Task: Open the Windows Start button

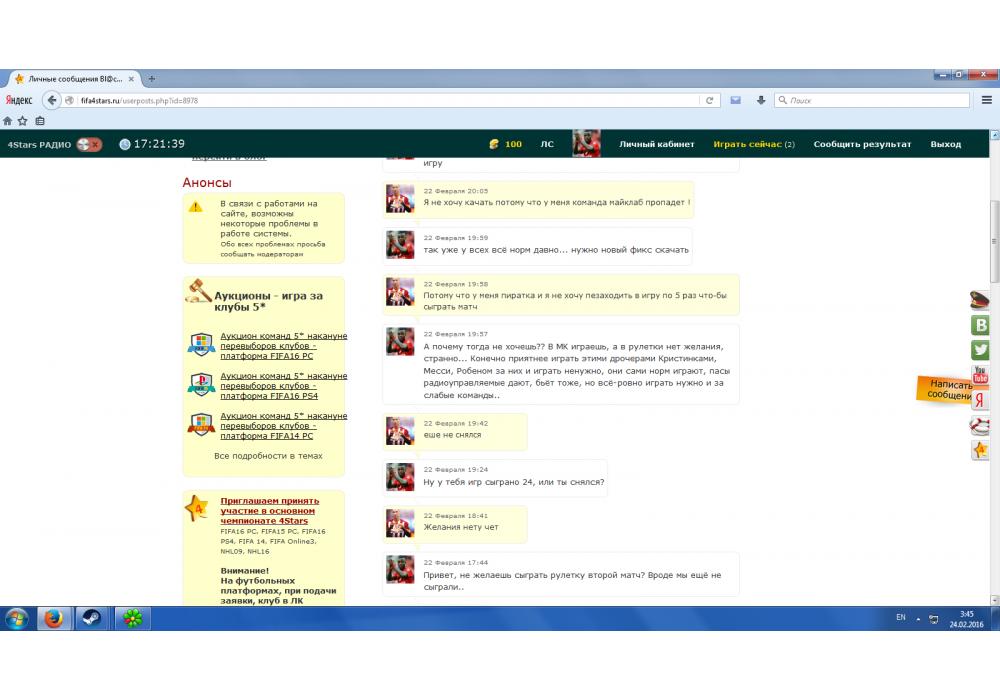Action: (x=17, y=618)
